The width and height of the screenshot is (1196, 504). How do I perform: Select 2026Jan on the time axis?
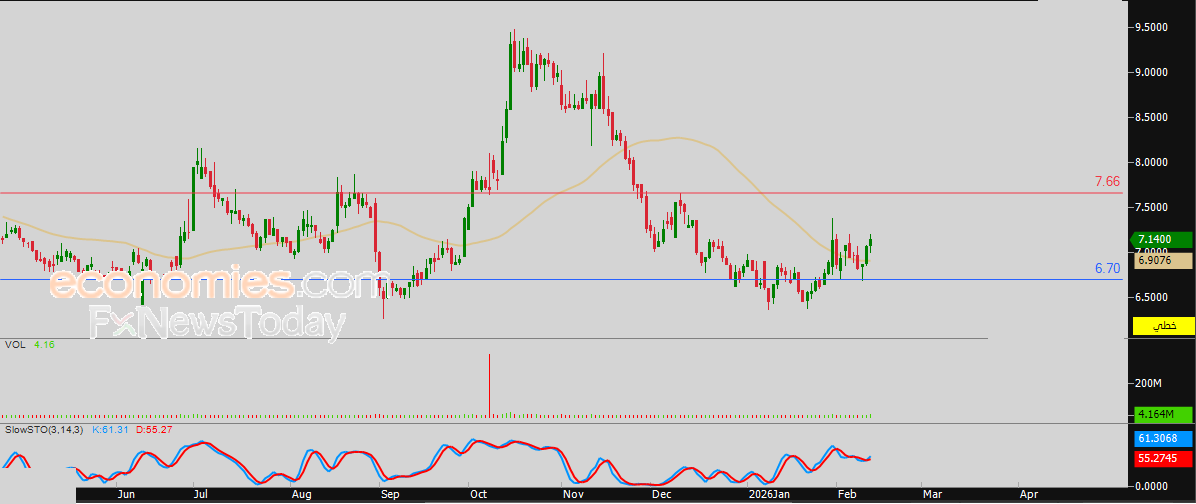(769, 494)
